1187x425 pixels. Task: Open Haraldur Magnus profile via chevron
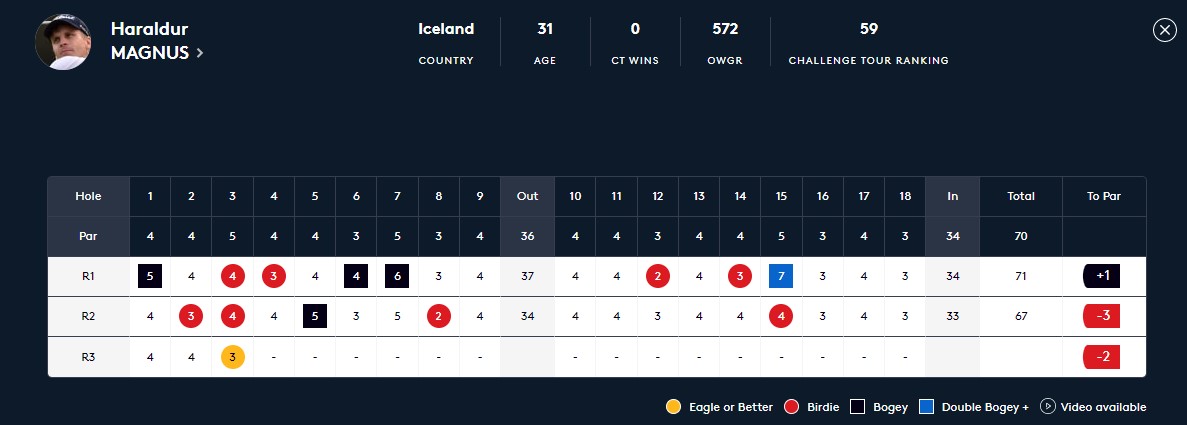(200, 53)
